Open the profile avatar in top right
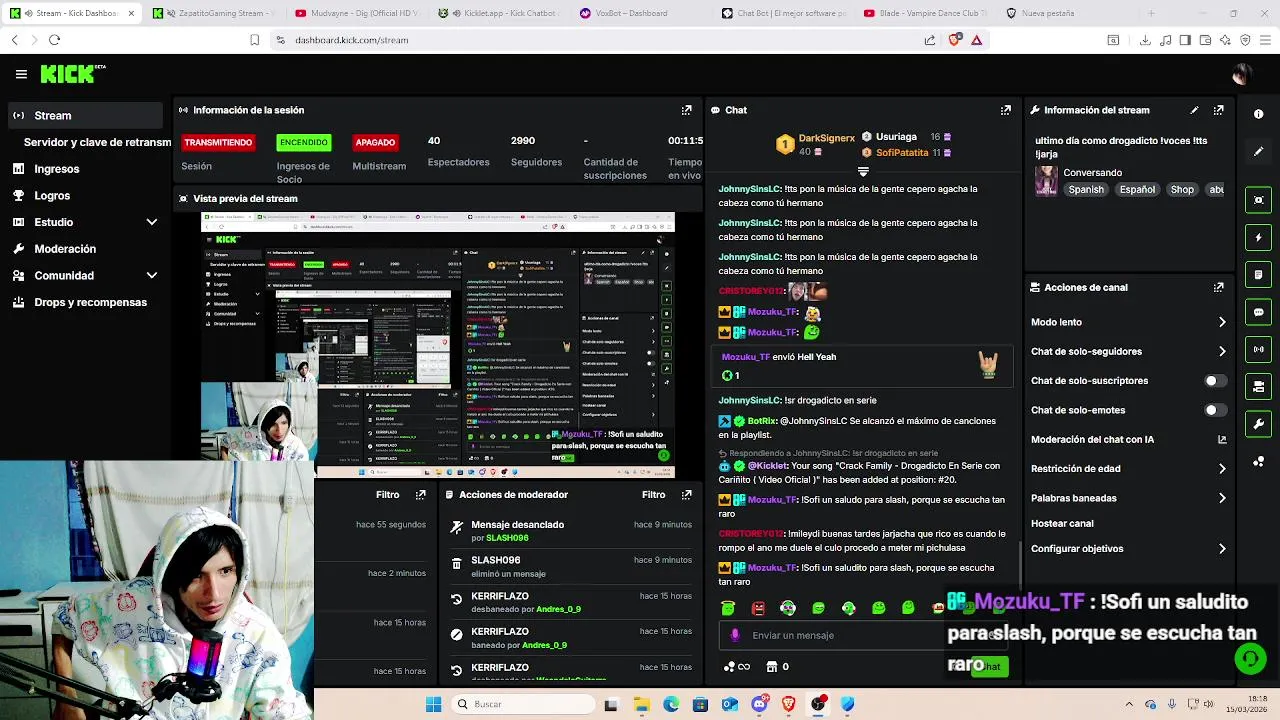The height and width of the screenshot is (720, 1280). [x=1241, y=74]
